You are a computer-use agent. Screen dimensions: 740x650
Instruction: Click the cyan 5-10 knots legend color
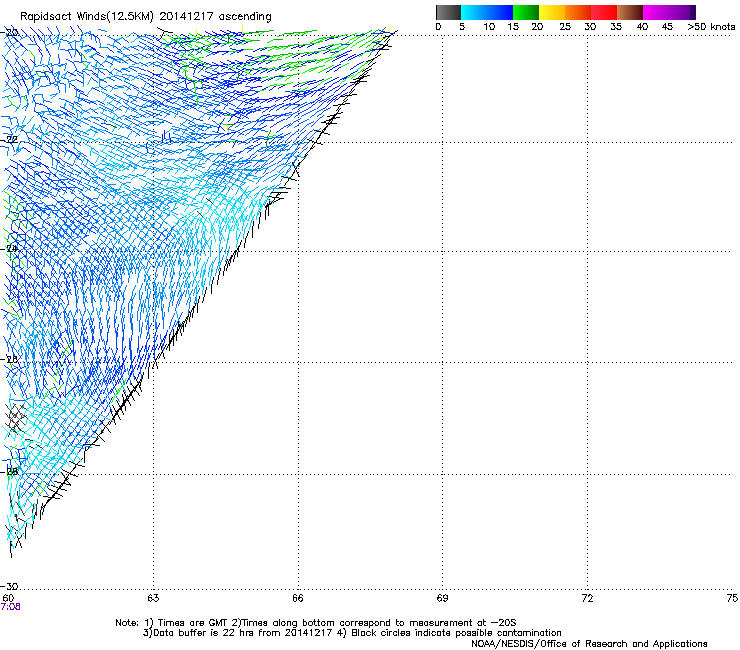pos(474,12)
